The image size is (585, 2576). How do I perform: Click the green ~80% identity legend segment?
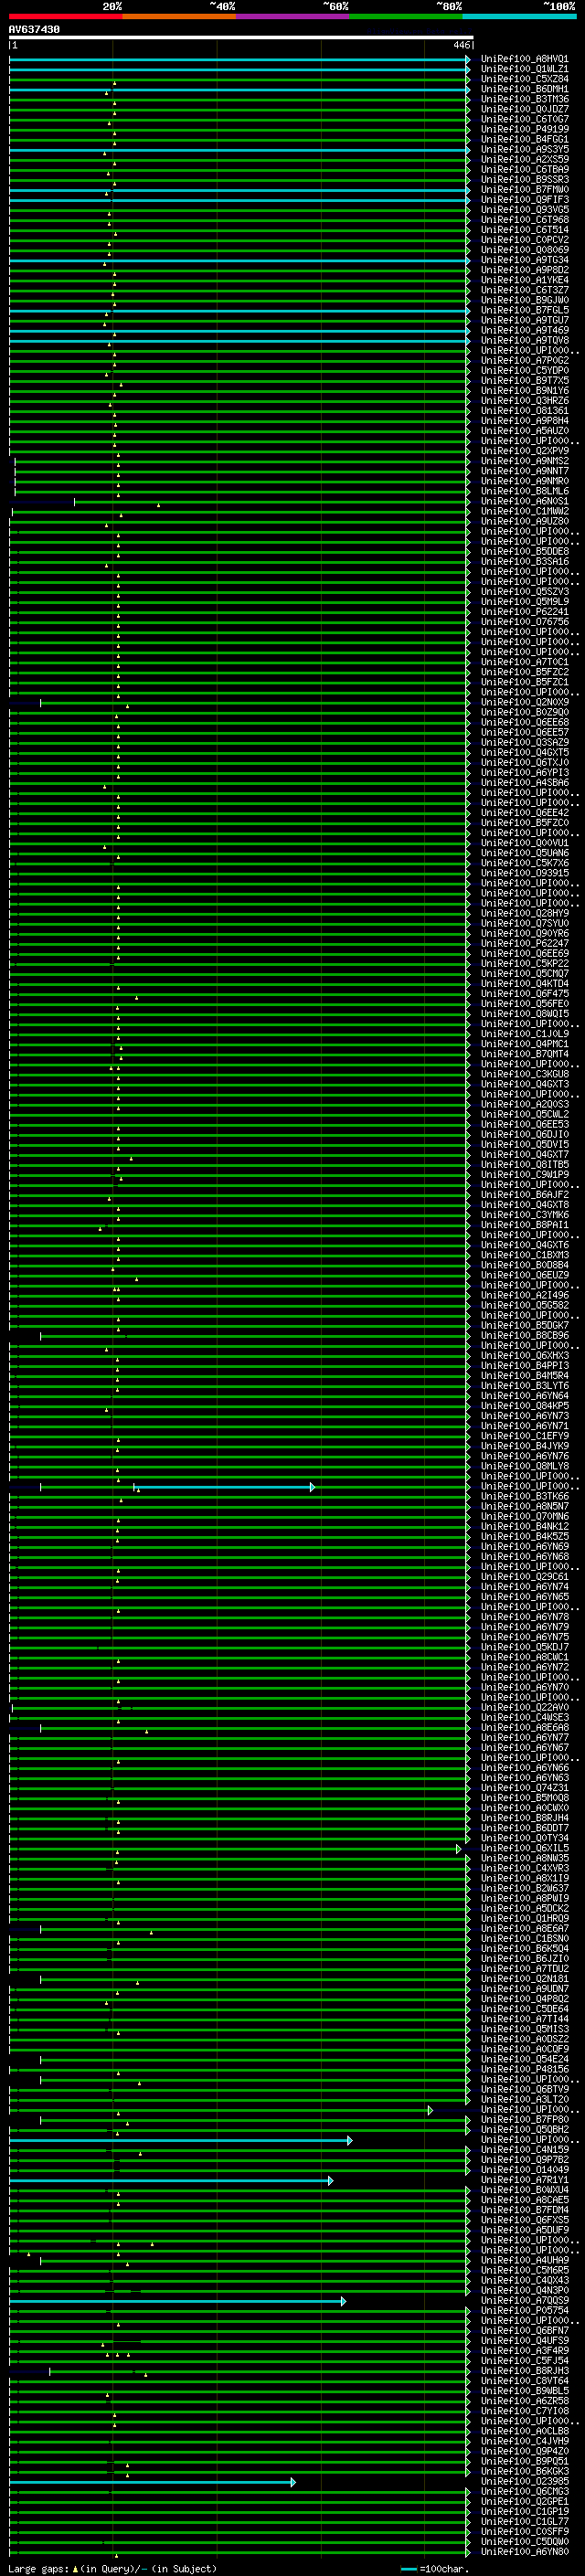[406, 16]
